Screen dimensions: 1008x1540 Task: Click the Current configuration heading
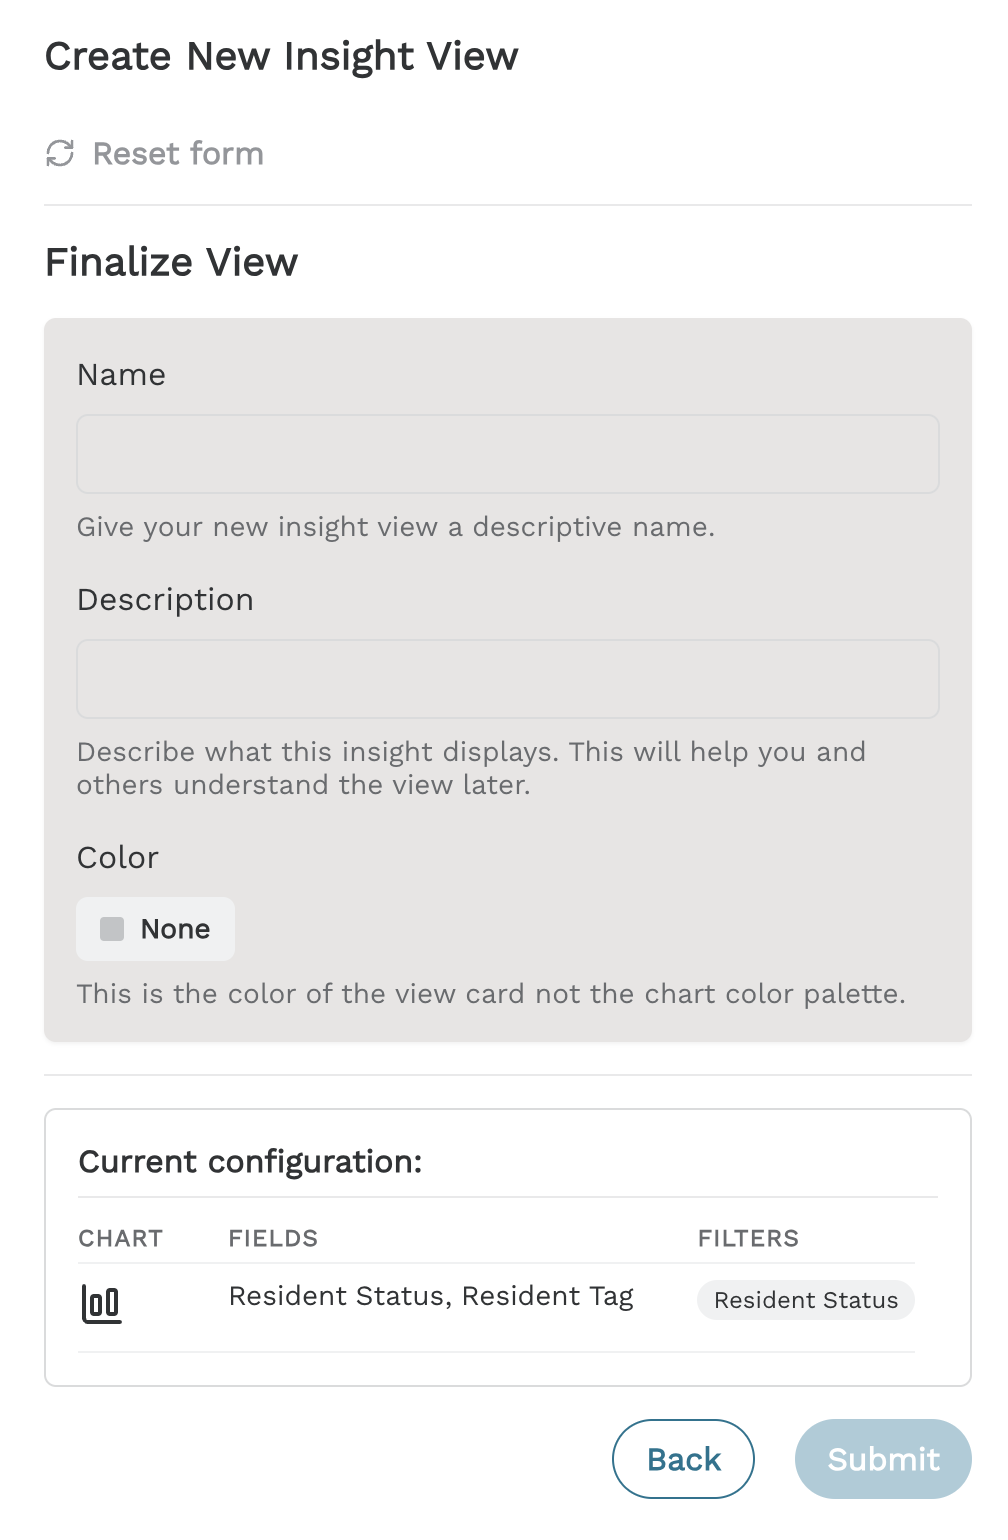click(250, 1162)
